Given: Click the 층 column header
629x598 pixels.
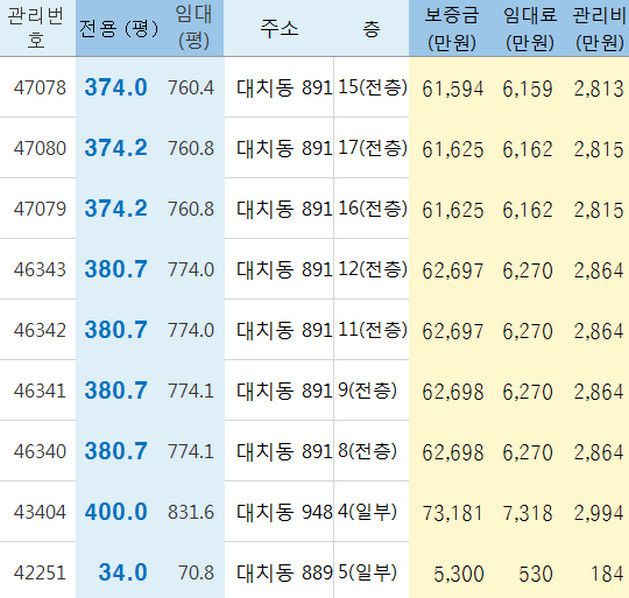Looking at the screenshot, I should coord(371,28).
